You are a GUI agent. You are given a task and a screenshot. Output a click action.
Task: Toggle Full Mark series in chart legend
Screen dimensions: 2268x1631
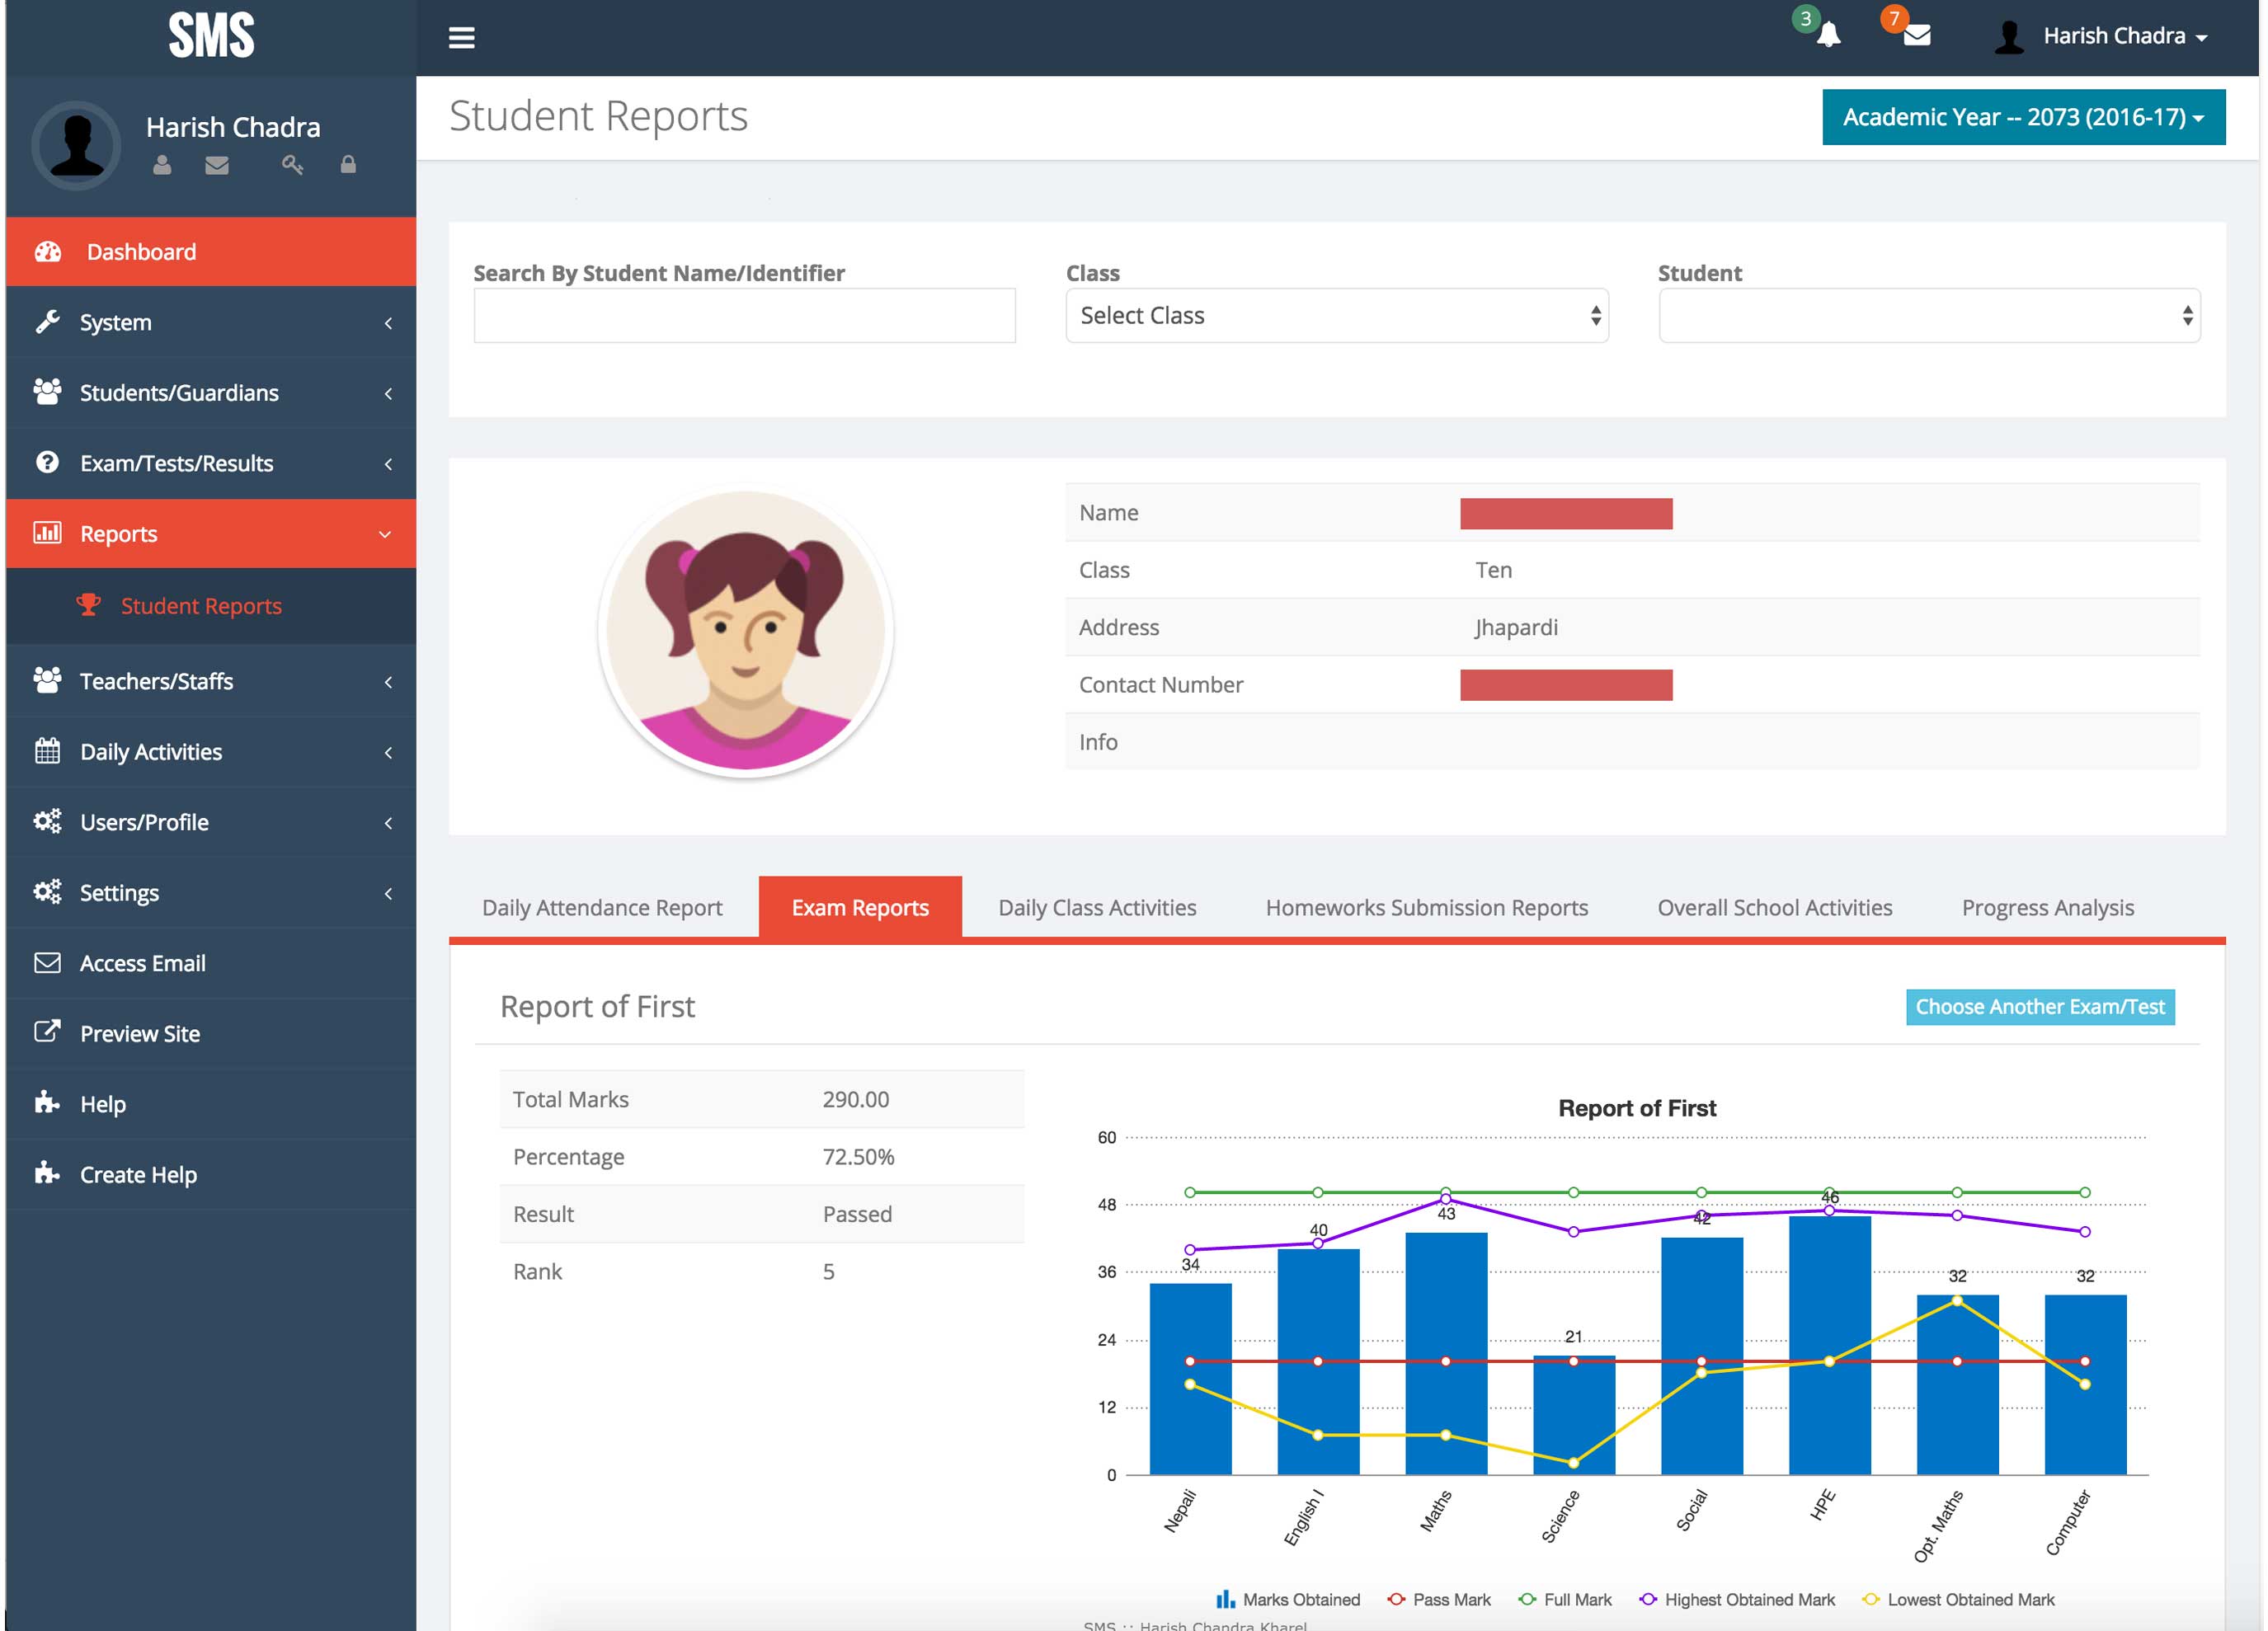tap(1565, 1599)
